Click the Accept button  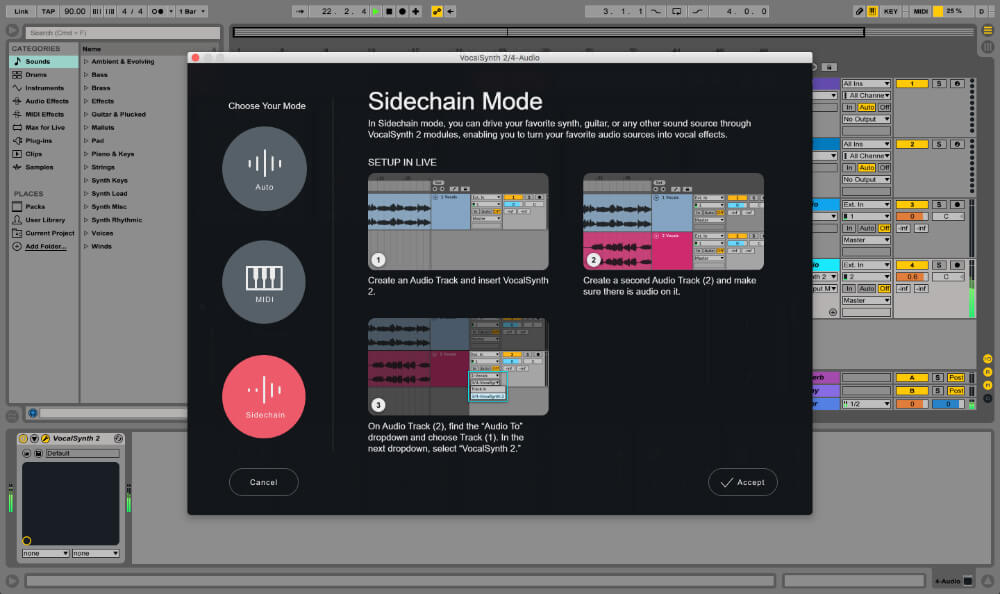click(742, 482)
